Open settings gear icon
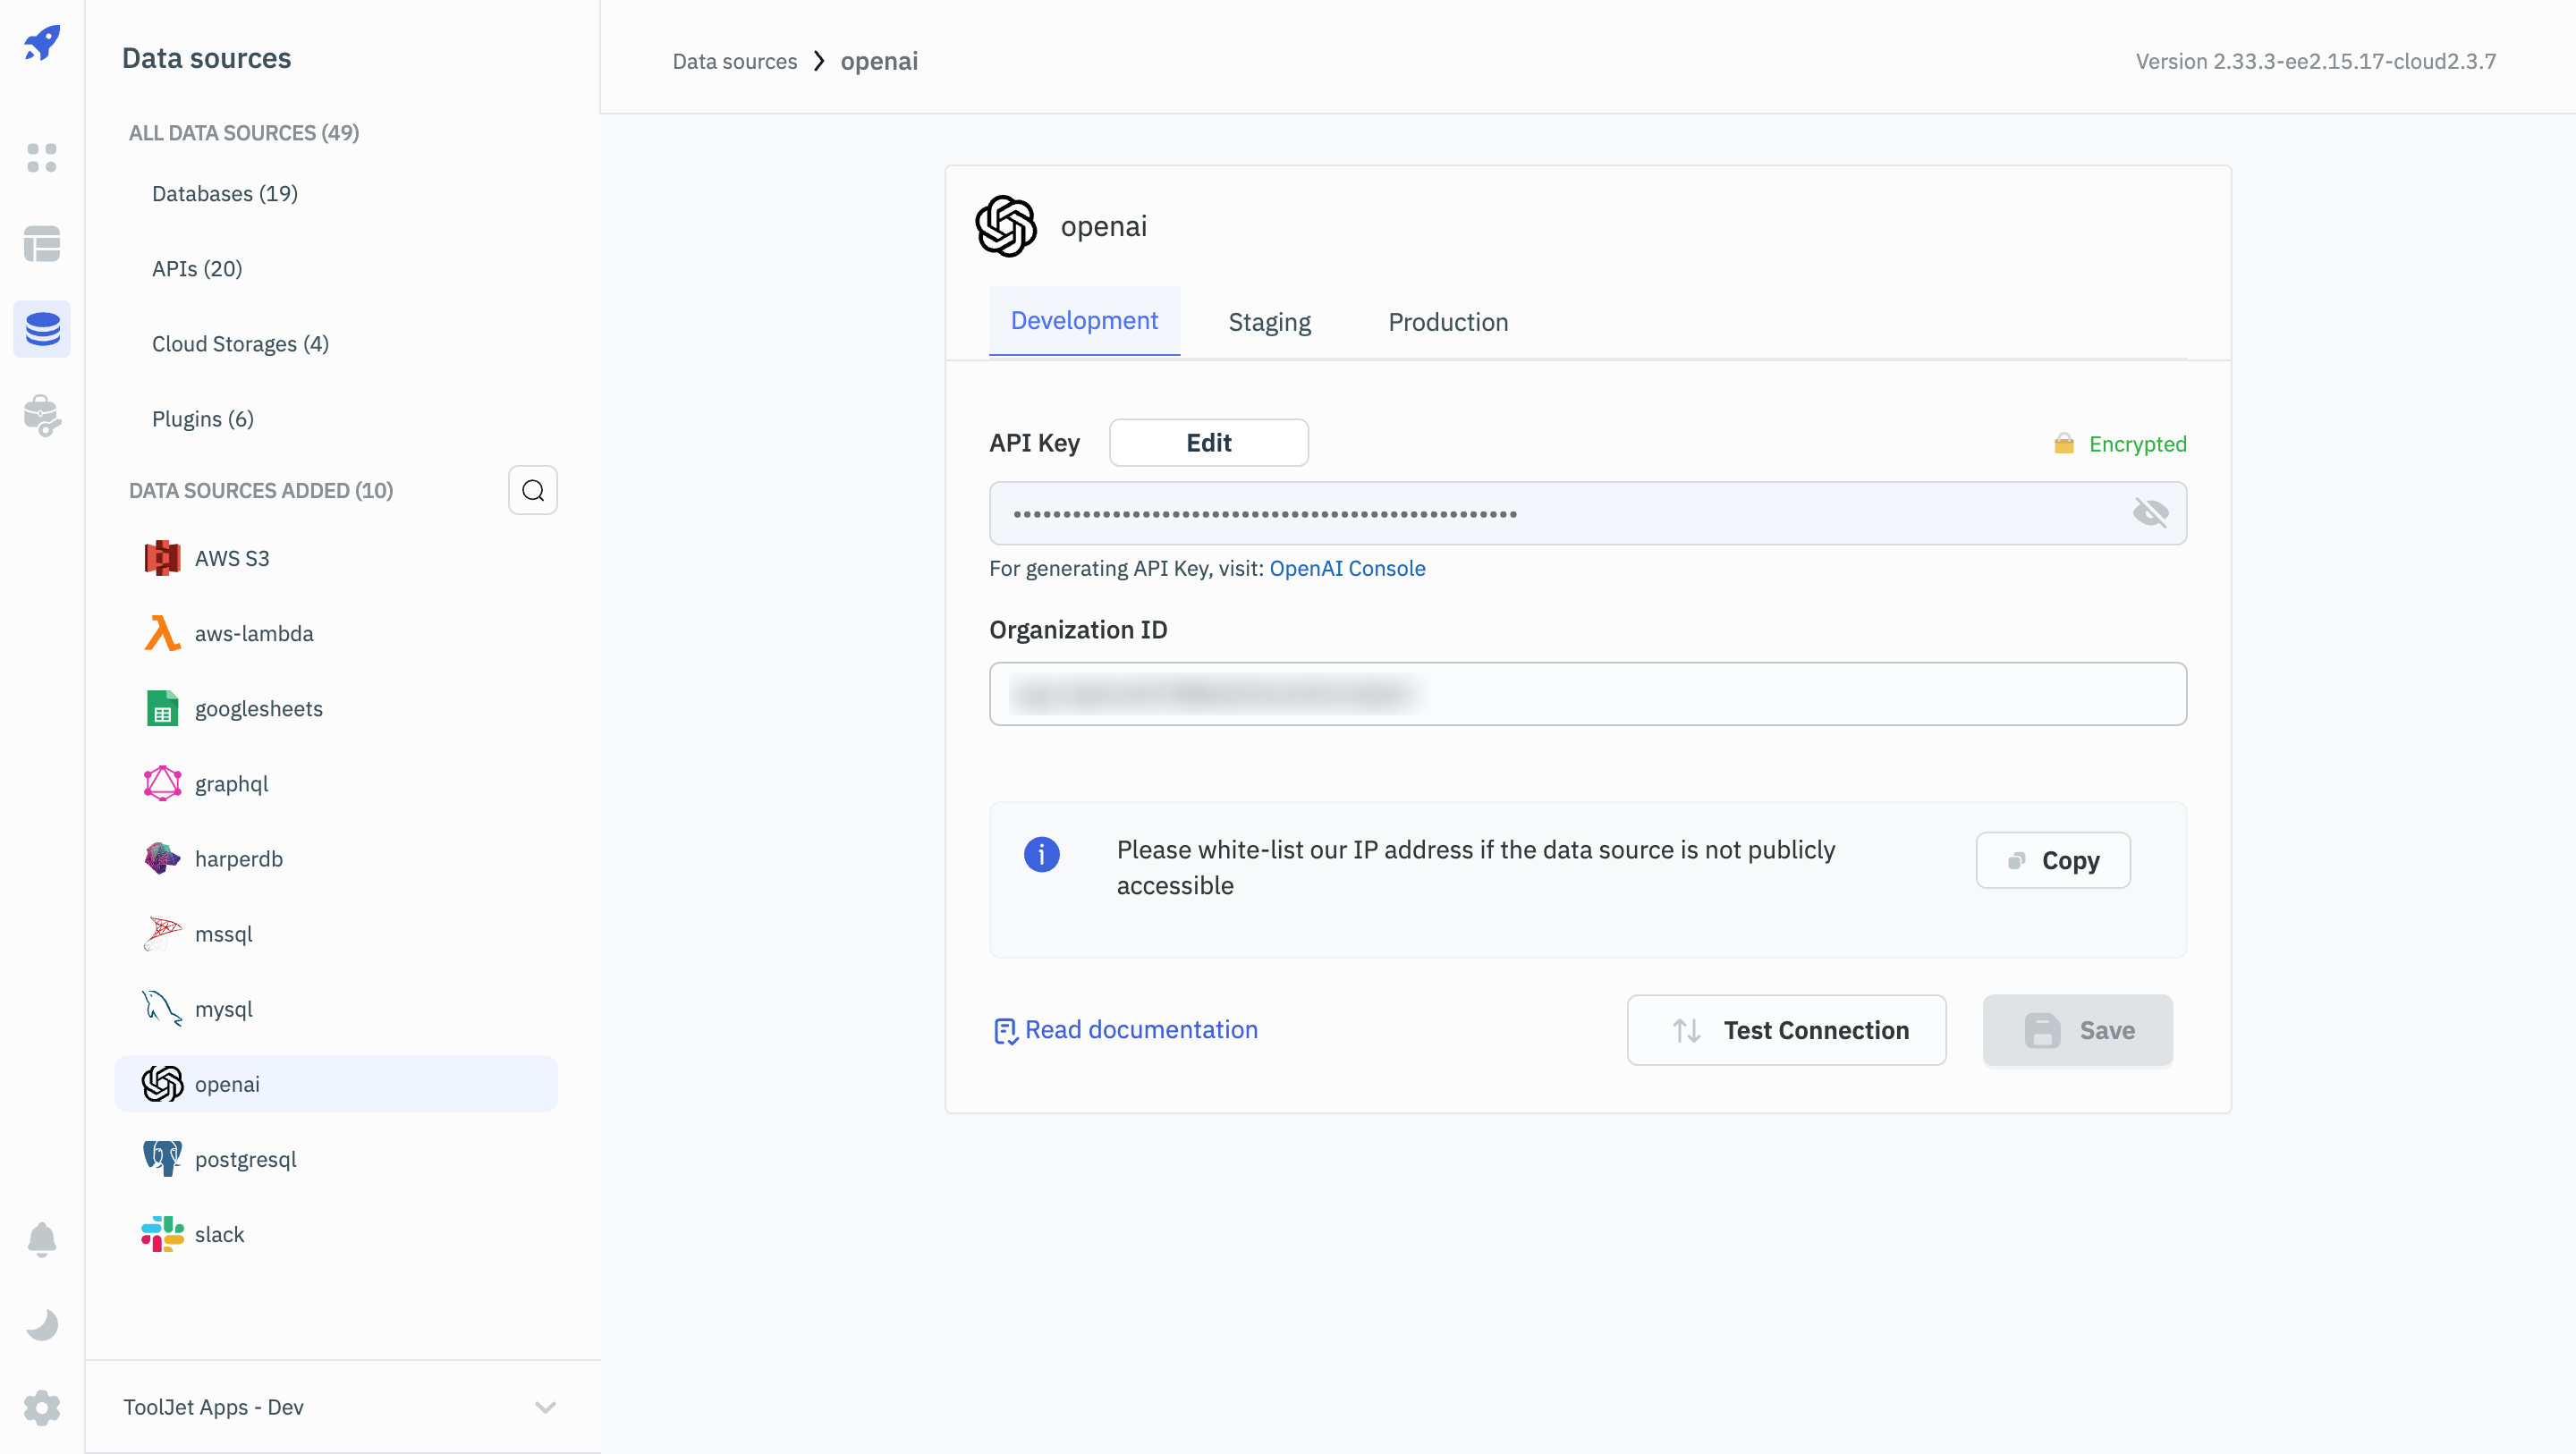 pos(42,1408)
